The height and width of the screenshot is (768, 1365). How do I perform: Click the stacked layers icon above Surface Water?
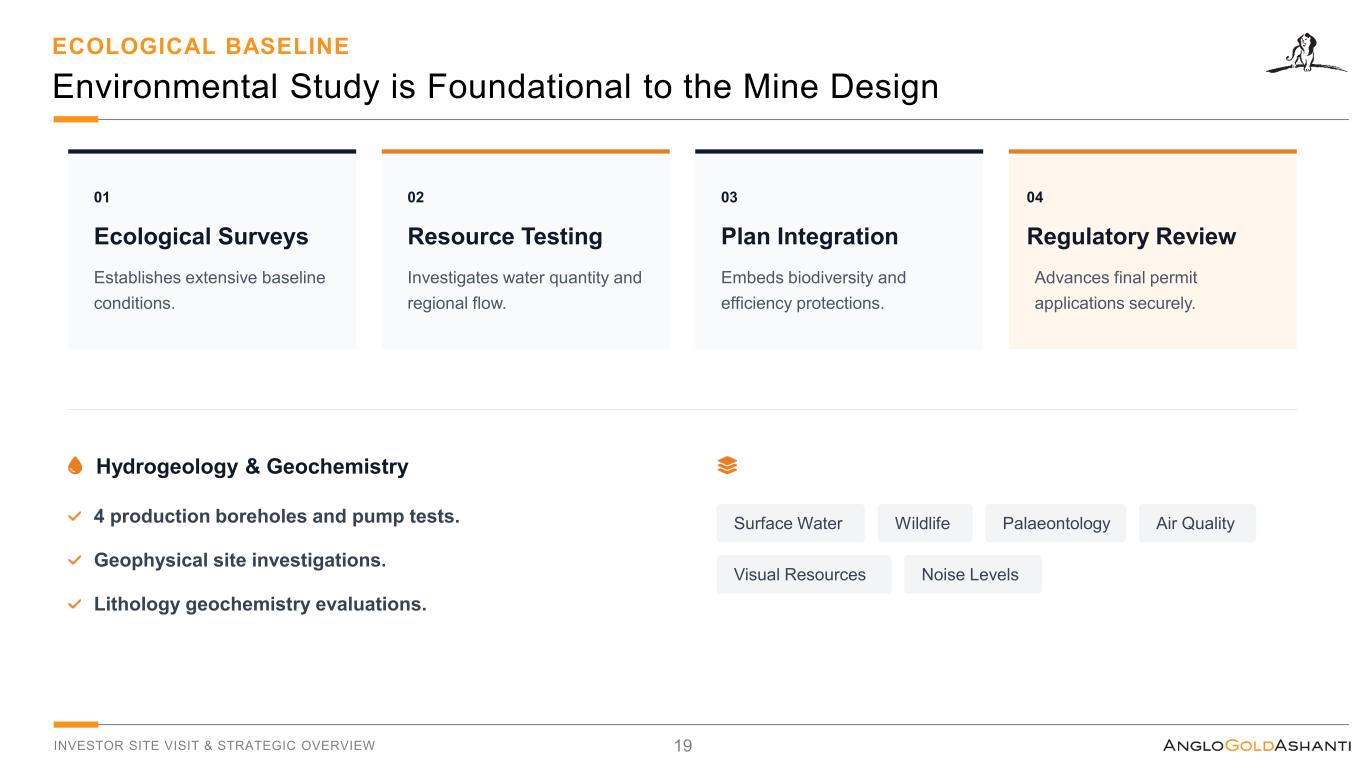pos(727,465)
